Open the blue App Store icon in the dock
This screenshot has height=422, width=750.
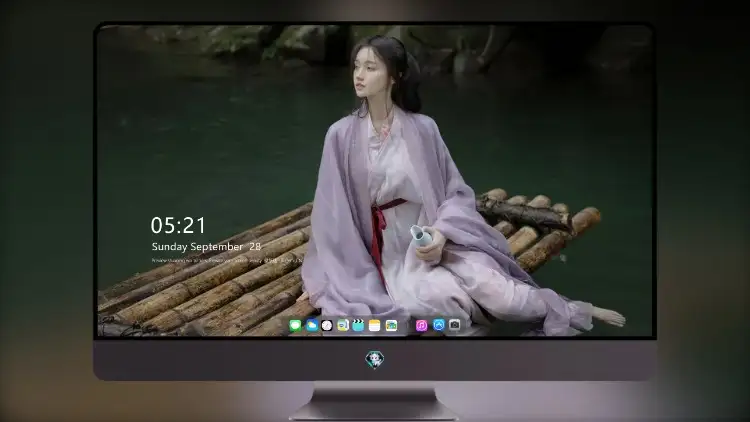(x=439, y=325)
